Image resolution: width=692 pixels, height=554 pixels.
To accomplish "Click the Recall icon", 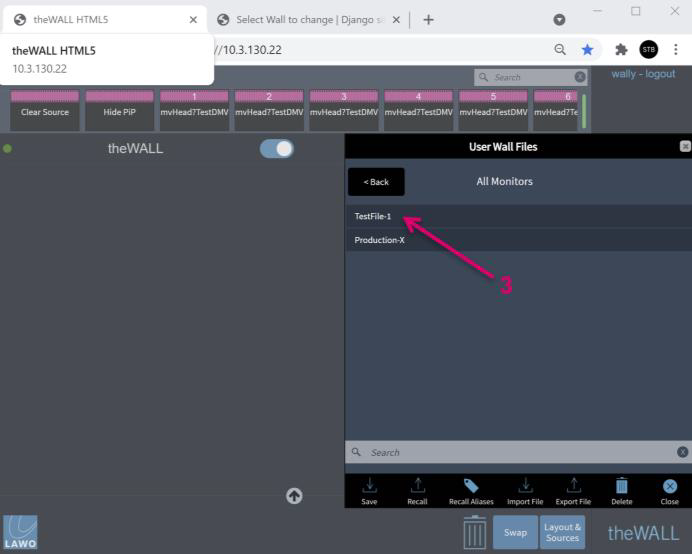I will point(417,485).
